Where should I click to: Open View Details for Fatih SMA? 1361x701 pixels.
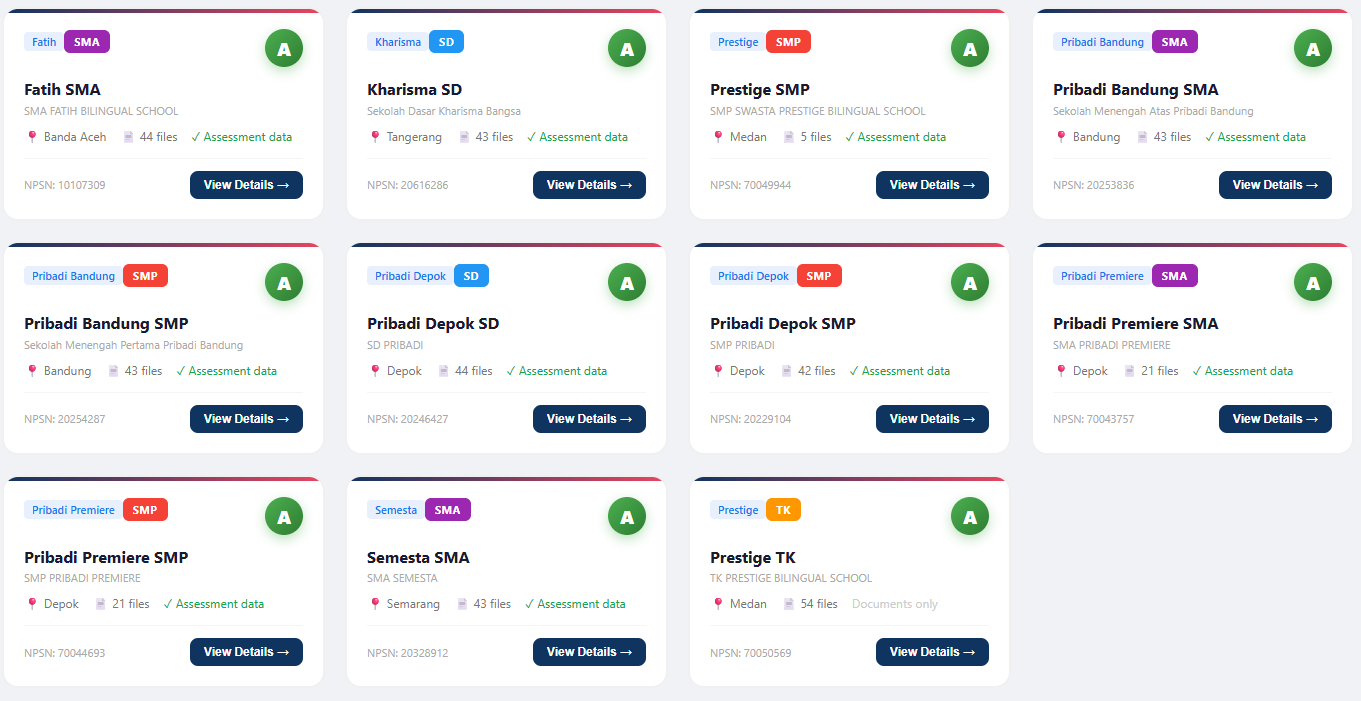(x=246, y=184)
